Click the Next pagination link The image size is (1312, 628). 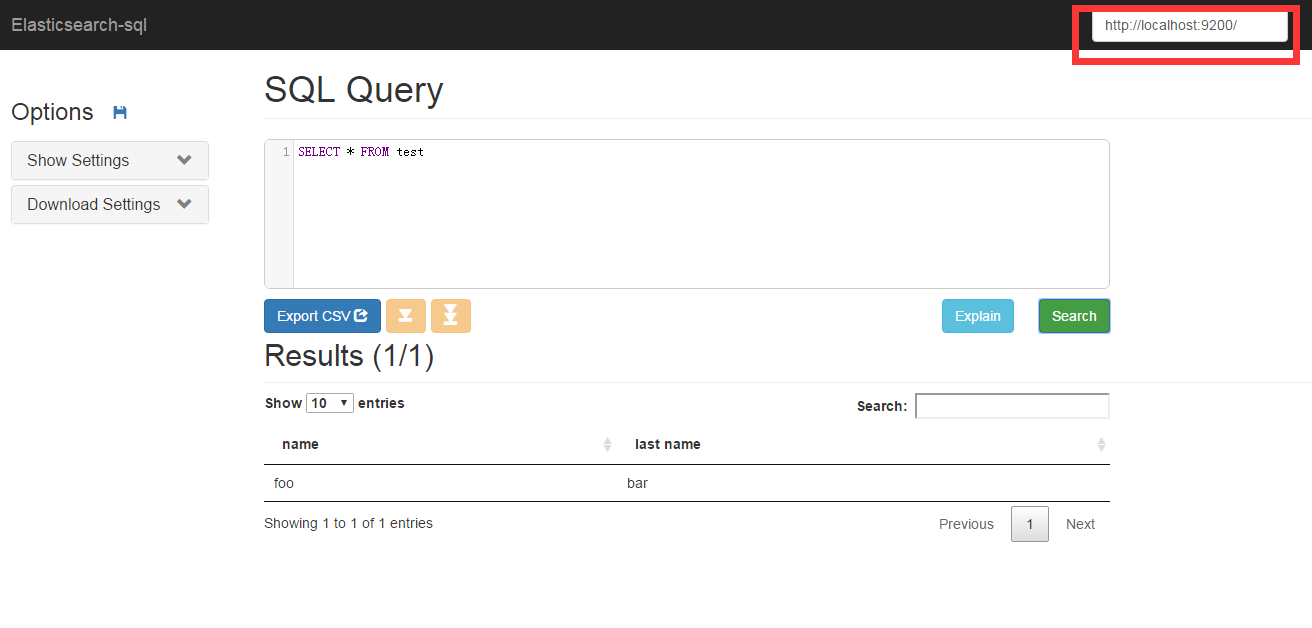click(x=1080, y=523)
